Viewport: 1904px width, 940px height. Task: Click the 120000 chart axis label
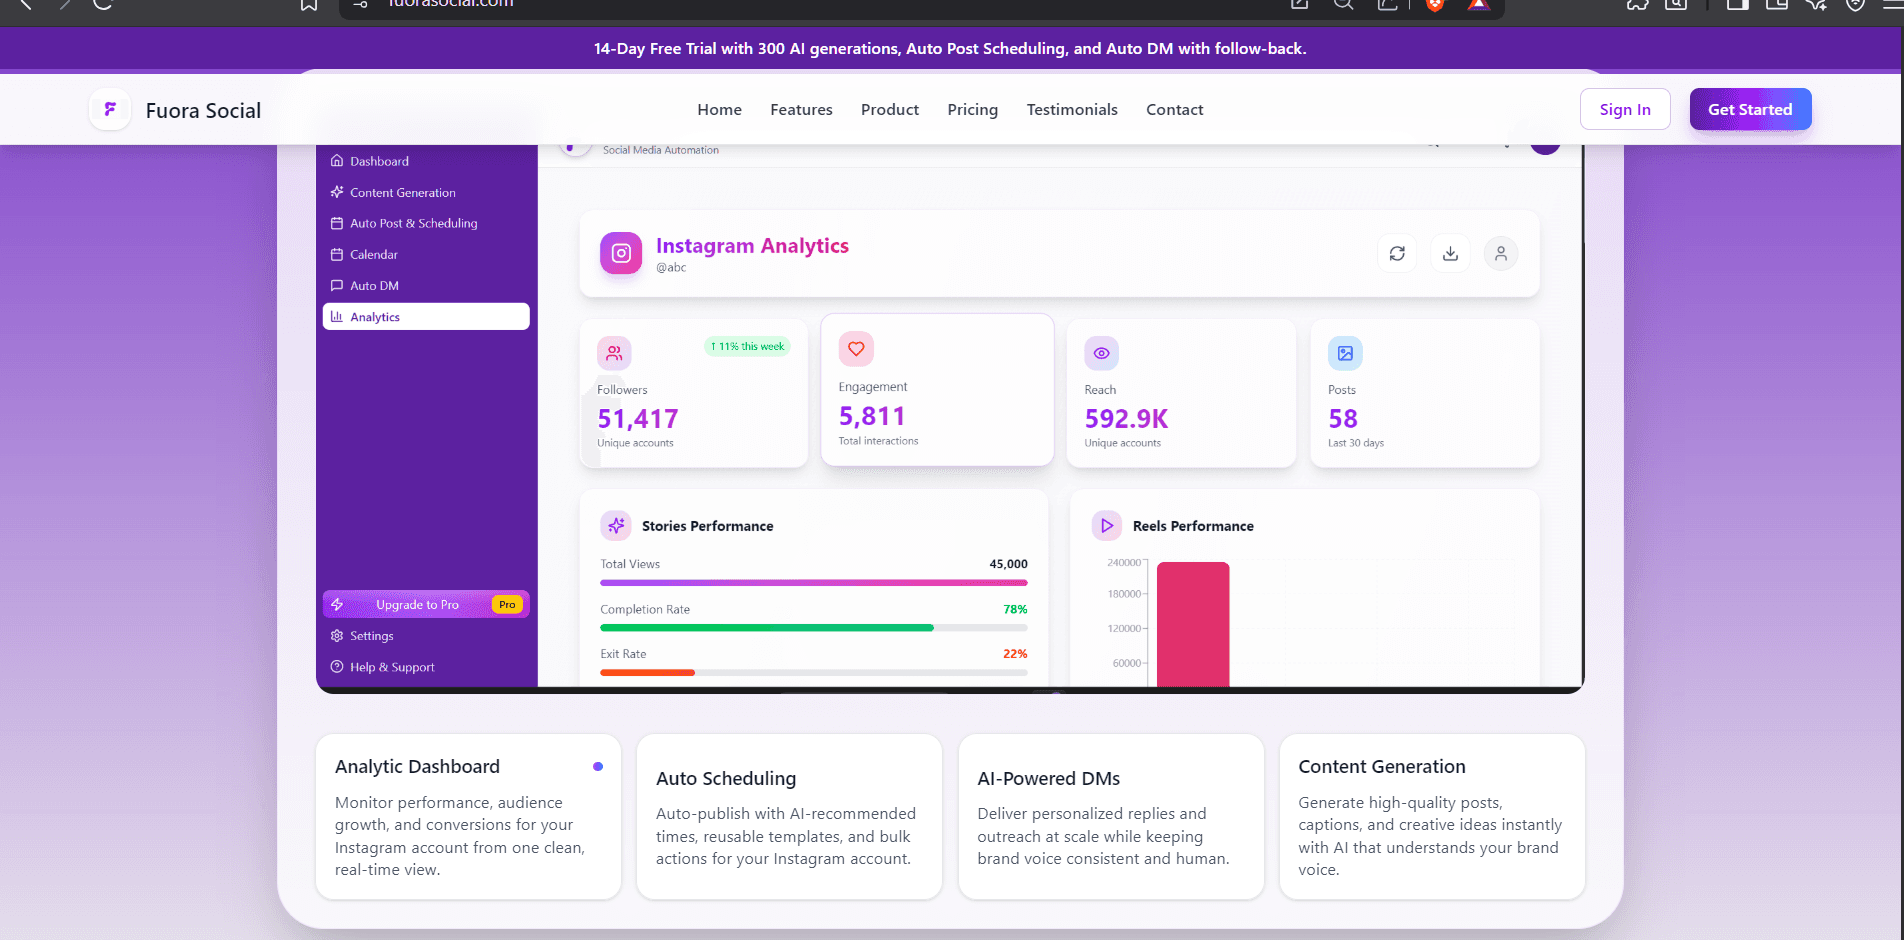click(x=1124, y=628)
